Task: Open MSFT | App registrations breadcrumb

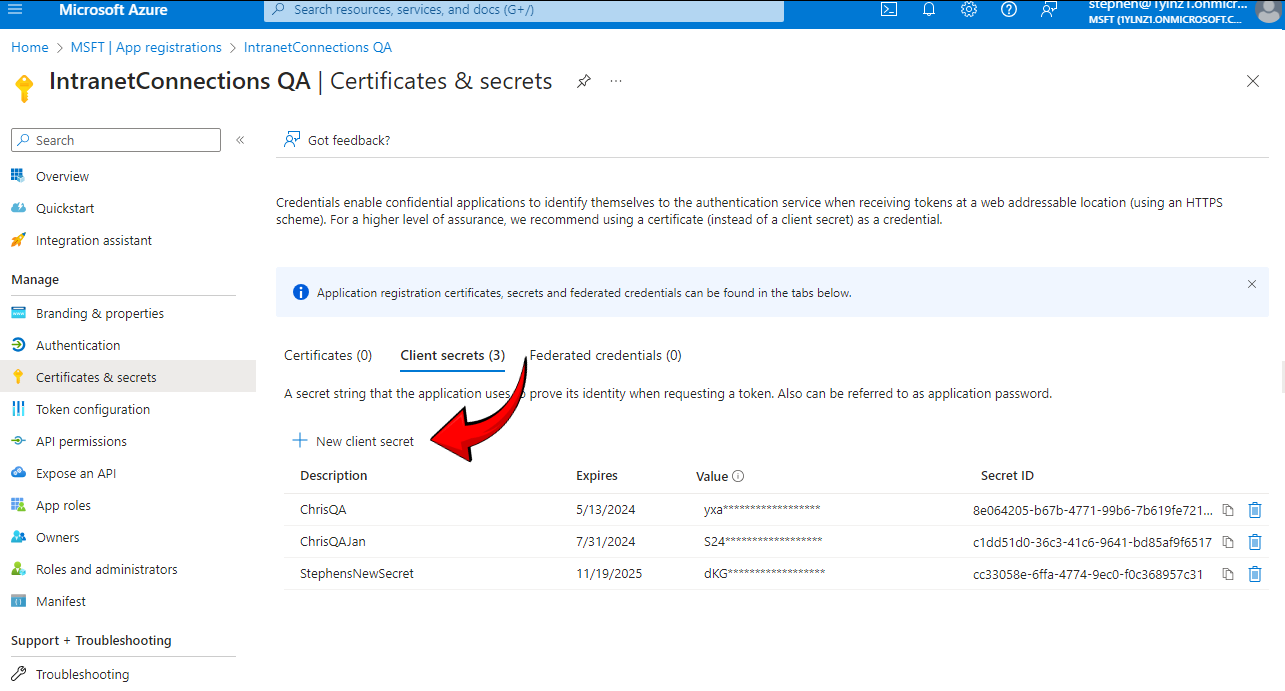Action: pos(146,47)
